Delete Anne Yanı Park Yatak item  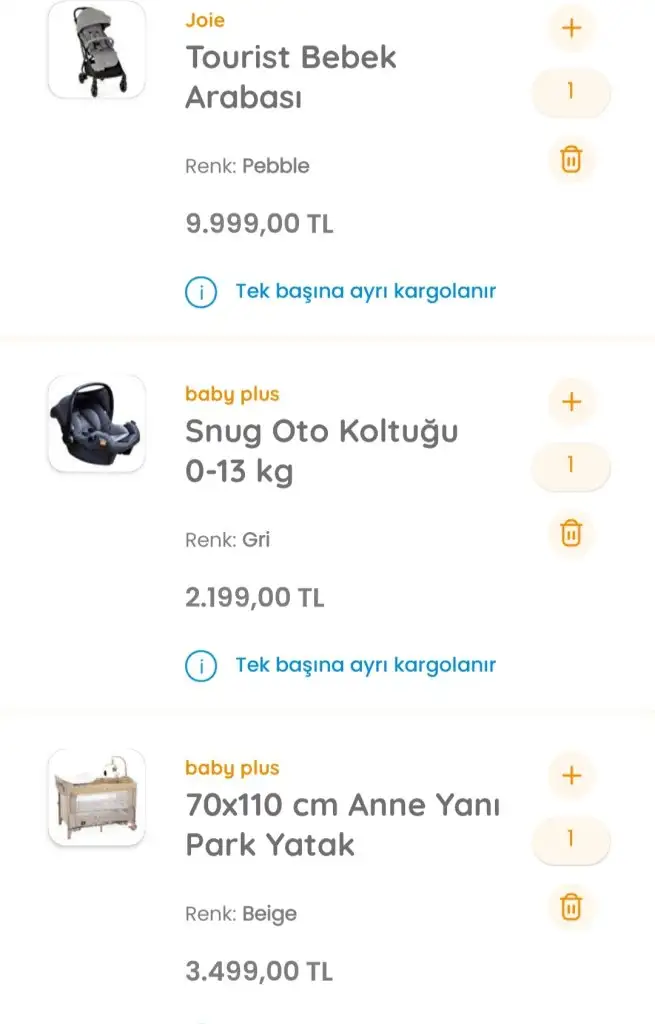(571, 907)
